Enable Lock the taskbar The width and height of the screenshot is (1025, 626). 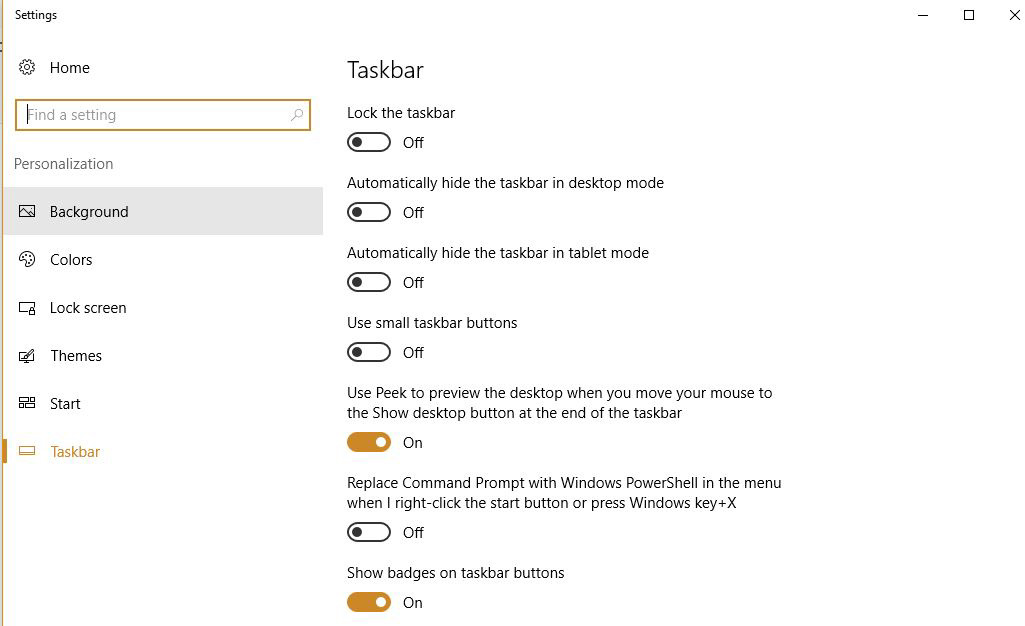point(368,142)
